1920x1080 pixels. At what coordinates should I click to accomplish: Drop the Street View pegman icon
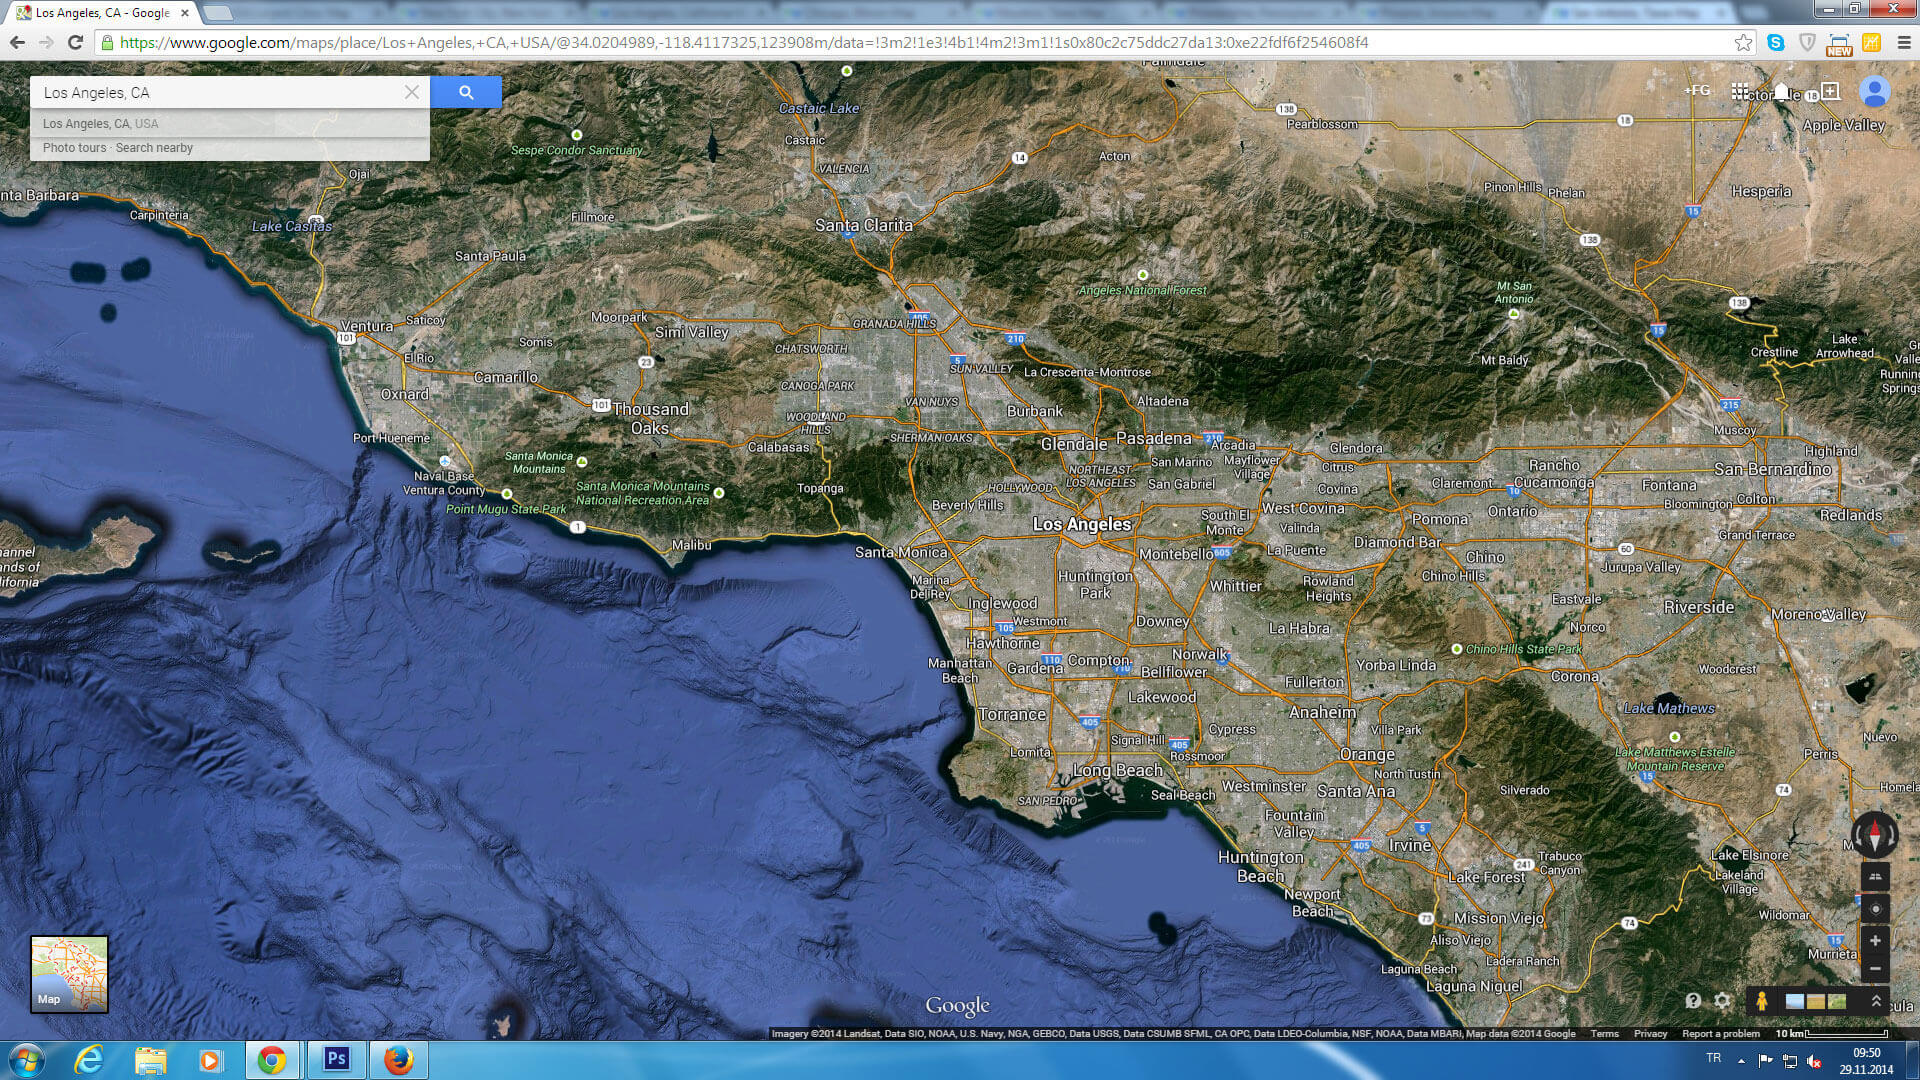(x=1762, y=1000)
